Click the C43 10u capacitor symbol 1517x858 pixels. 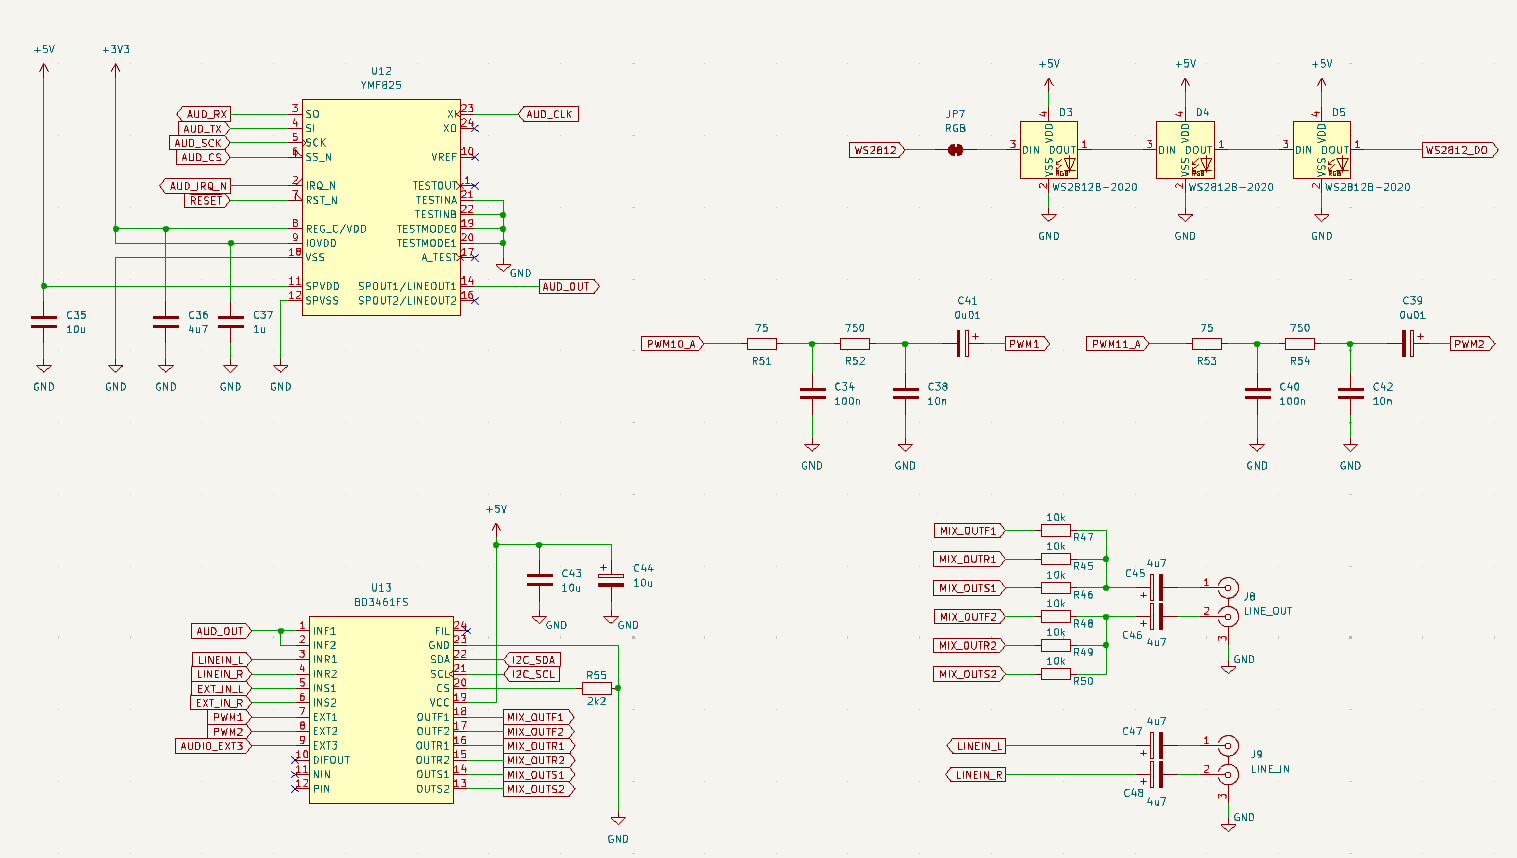(539, 581)
